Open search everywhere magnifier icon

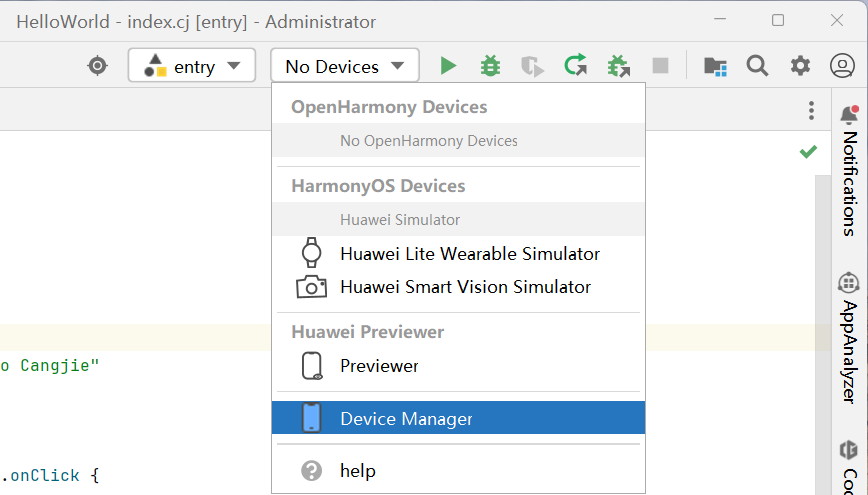(x=757, y=66)
